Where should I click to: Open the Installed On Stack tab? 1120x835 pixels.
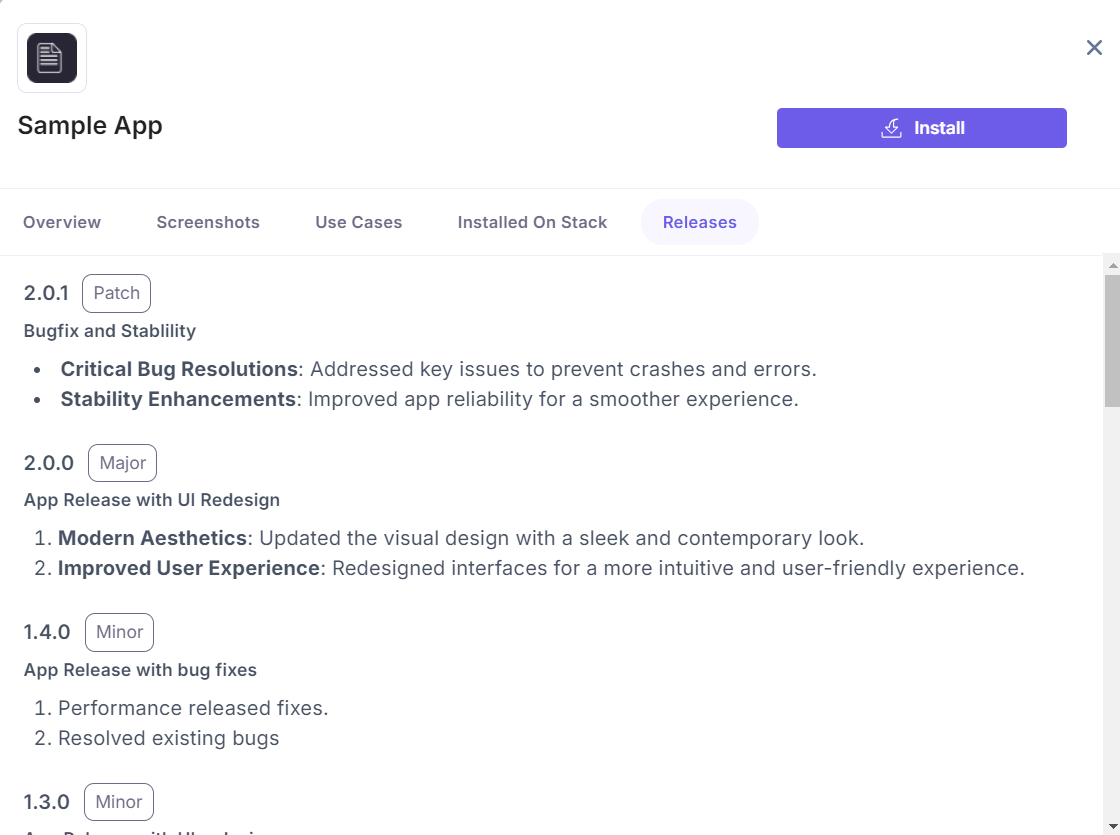[532, 222]
